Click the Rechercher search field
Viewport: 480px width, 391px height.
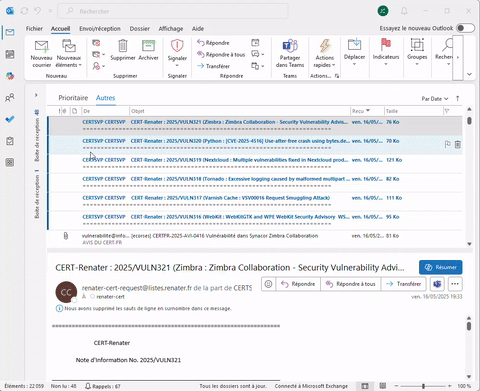[173, 11]
